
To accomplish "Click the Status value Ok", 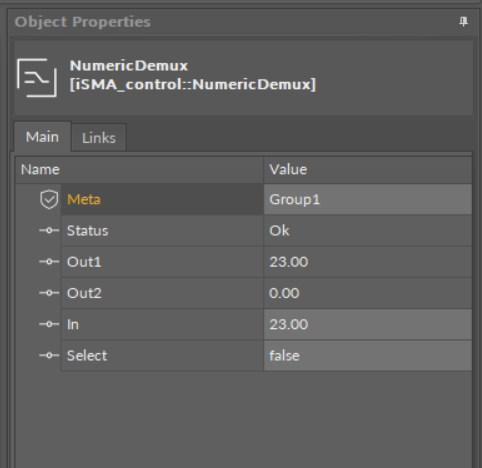I will click(x=279, y=231).
